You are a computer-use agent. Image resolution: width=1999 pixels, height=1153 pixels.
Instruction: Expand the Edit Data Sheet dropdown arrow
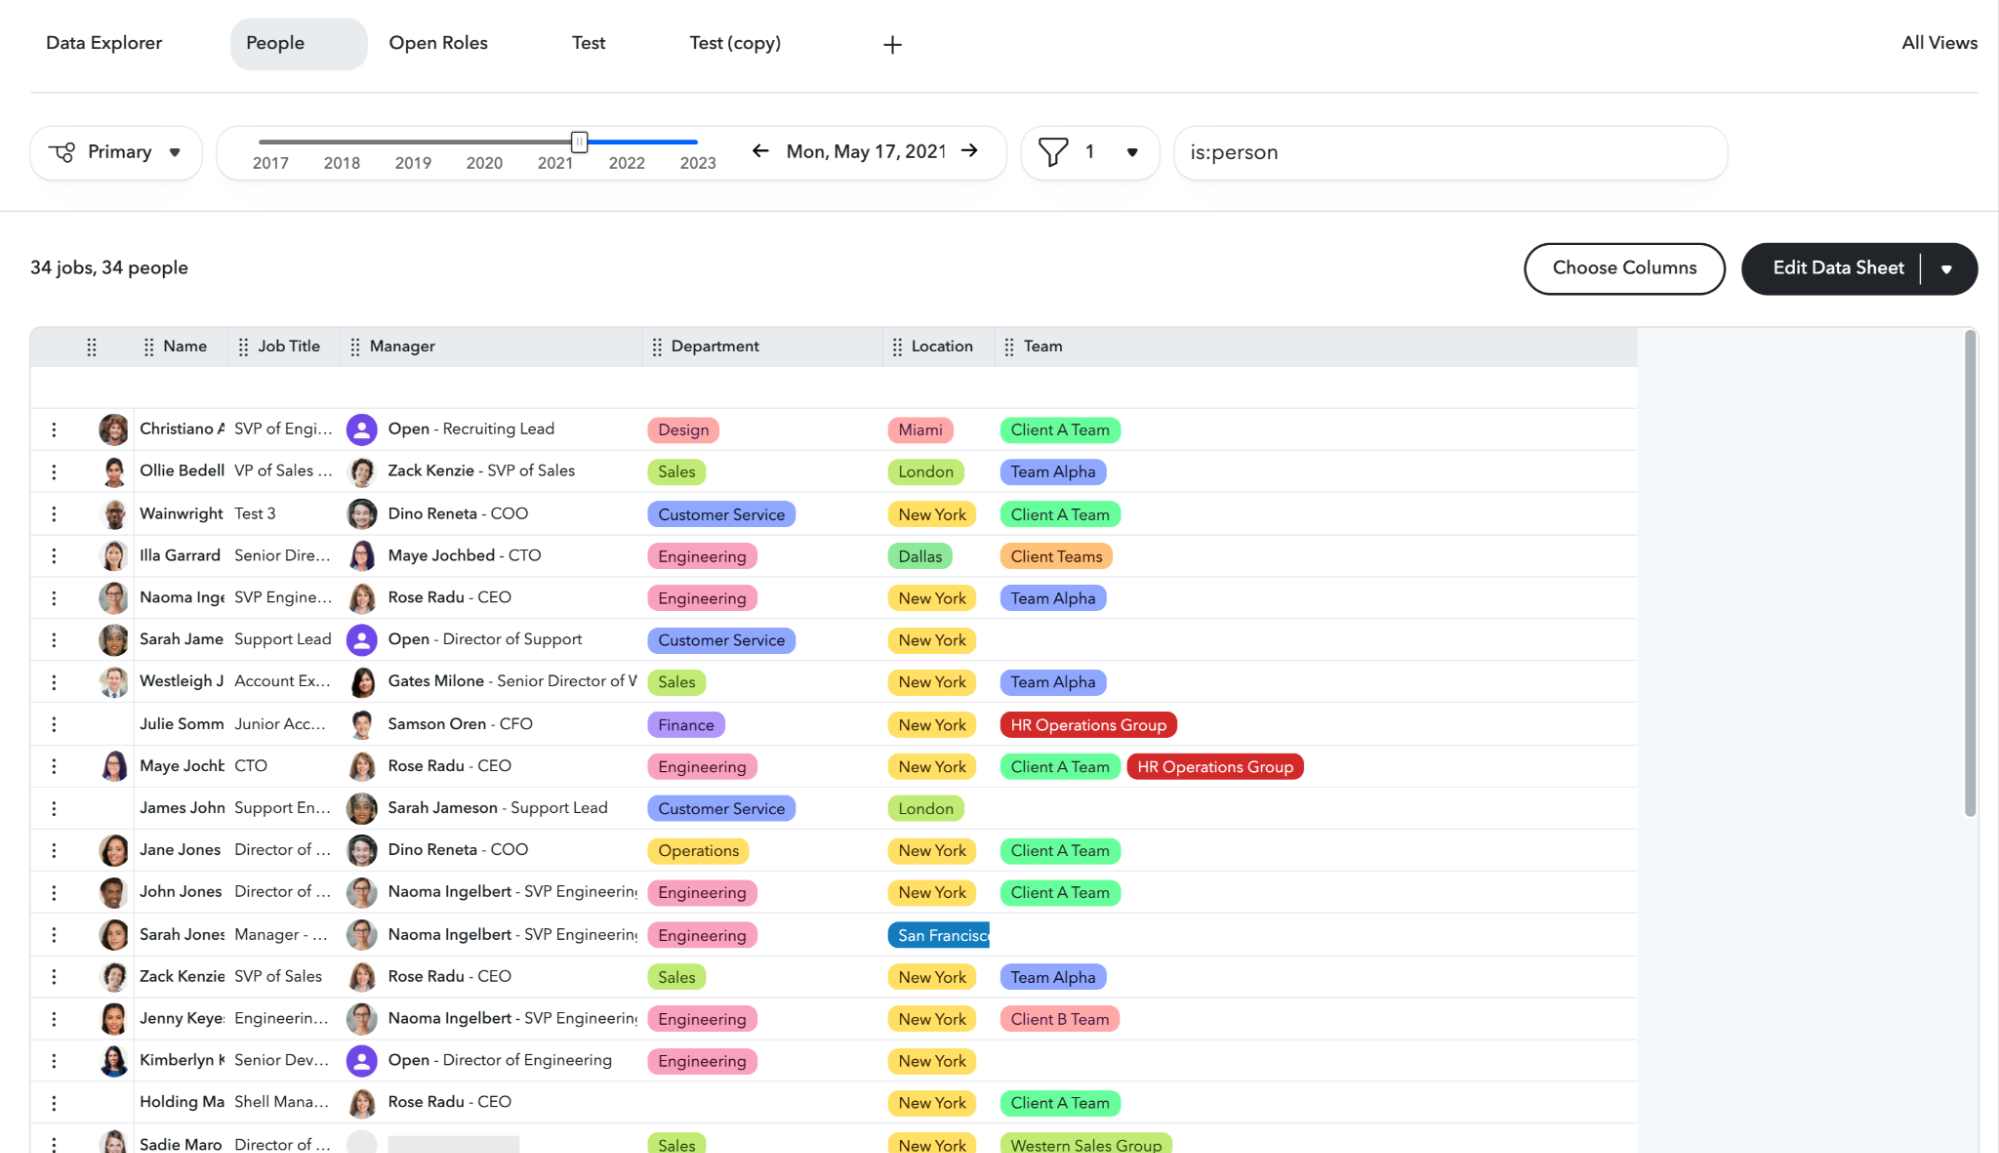click(x=1946, y=268)
